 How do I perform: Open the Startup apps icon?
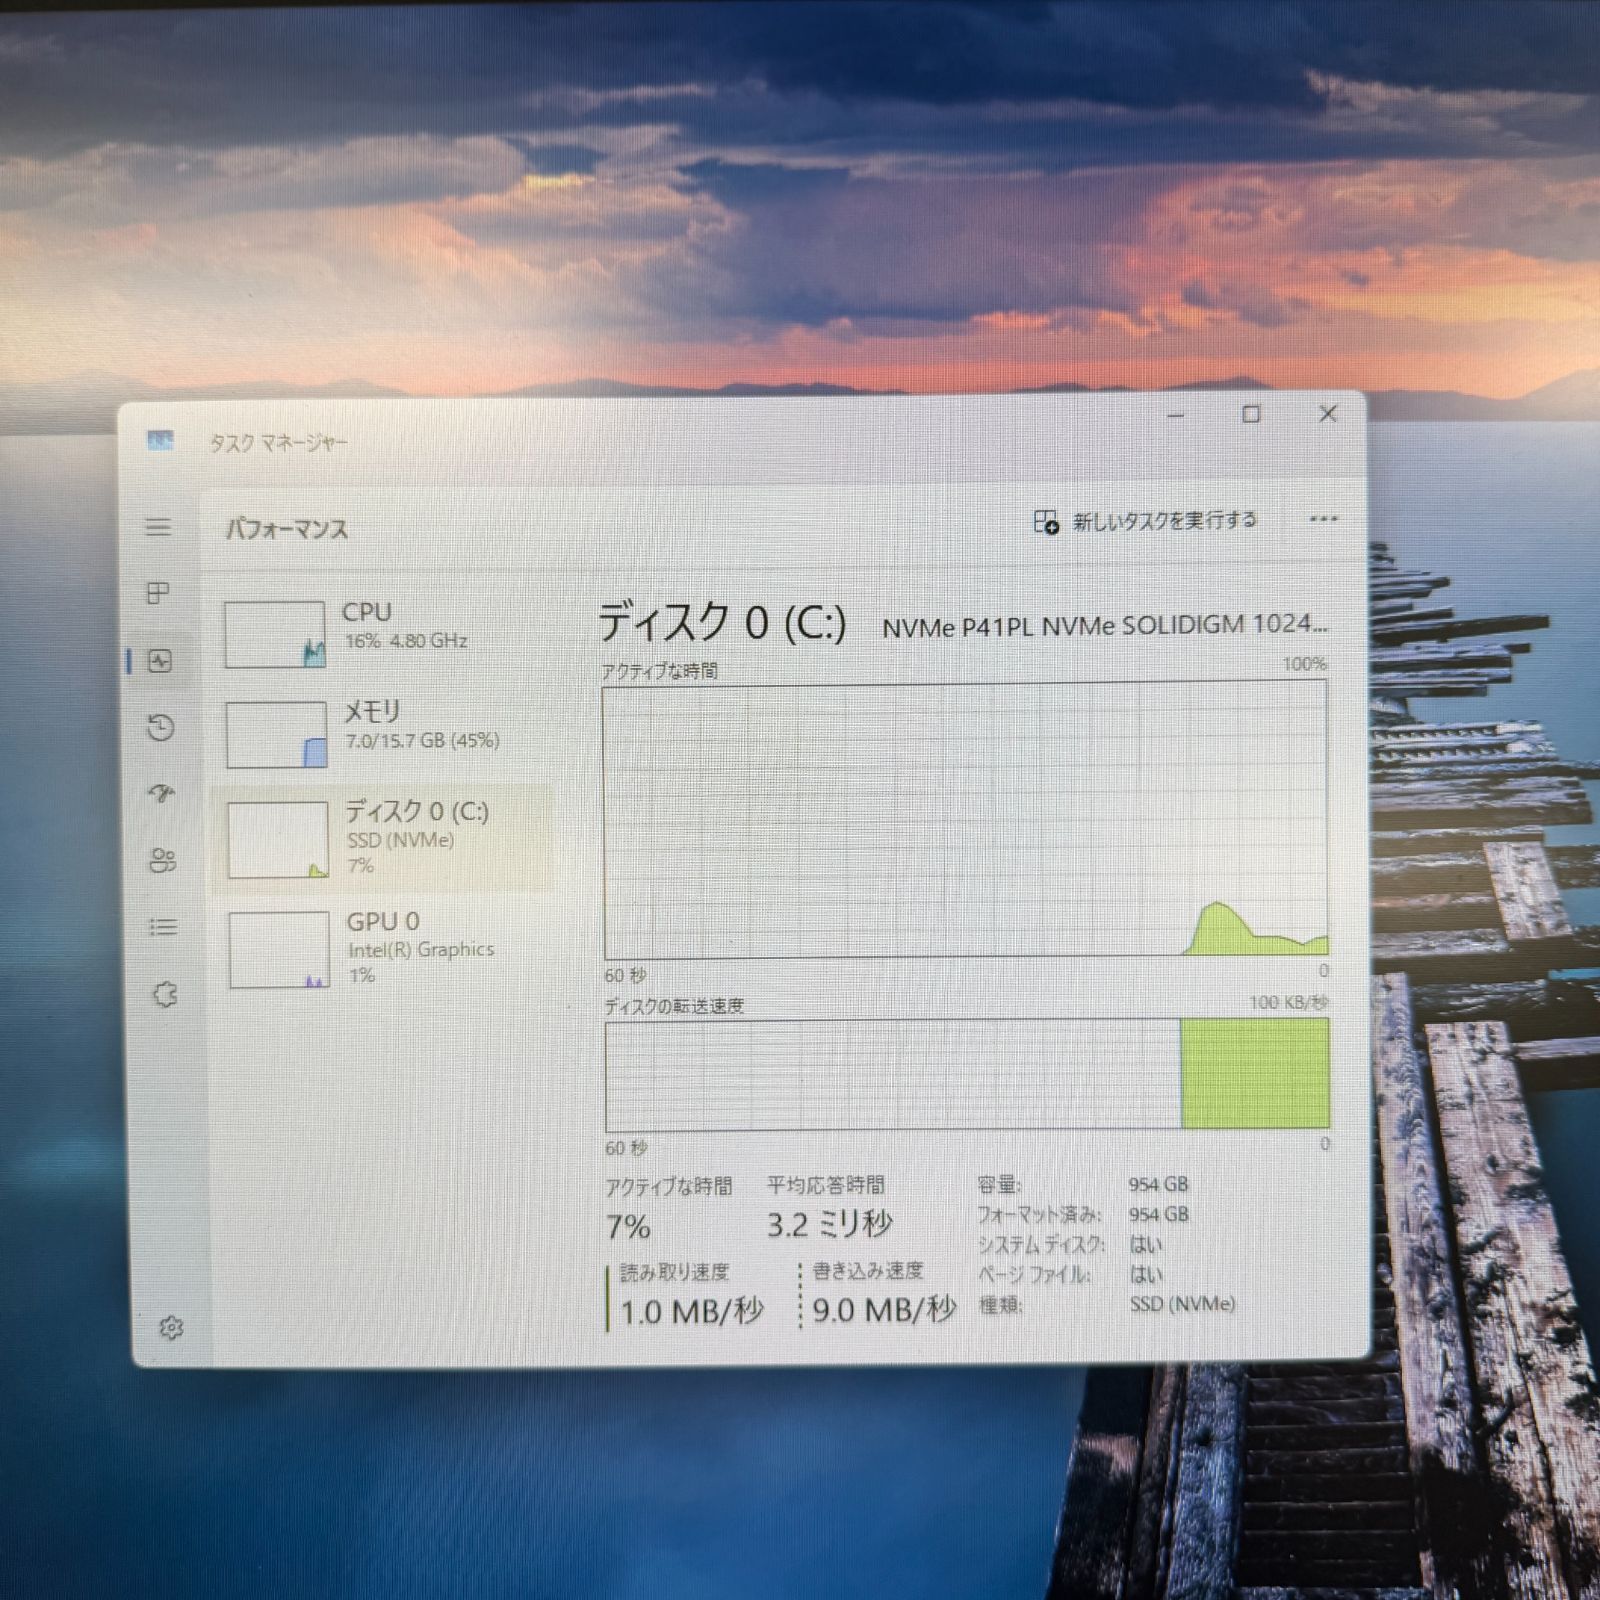(162, 794)
